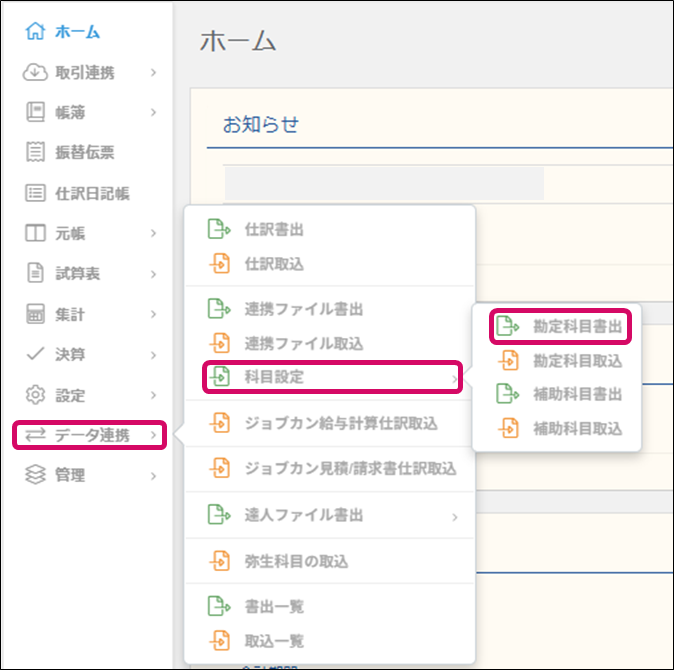Click the 管理 layers icon
This screenshot has height=670, width=674.
[36, 475]
